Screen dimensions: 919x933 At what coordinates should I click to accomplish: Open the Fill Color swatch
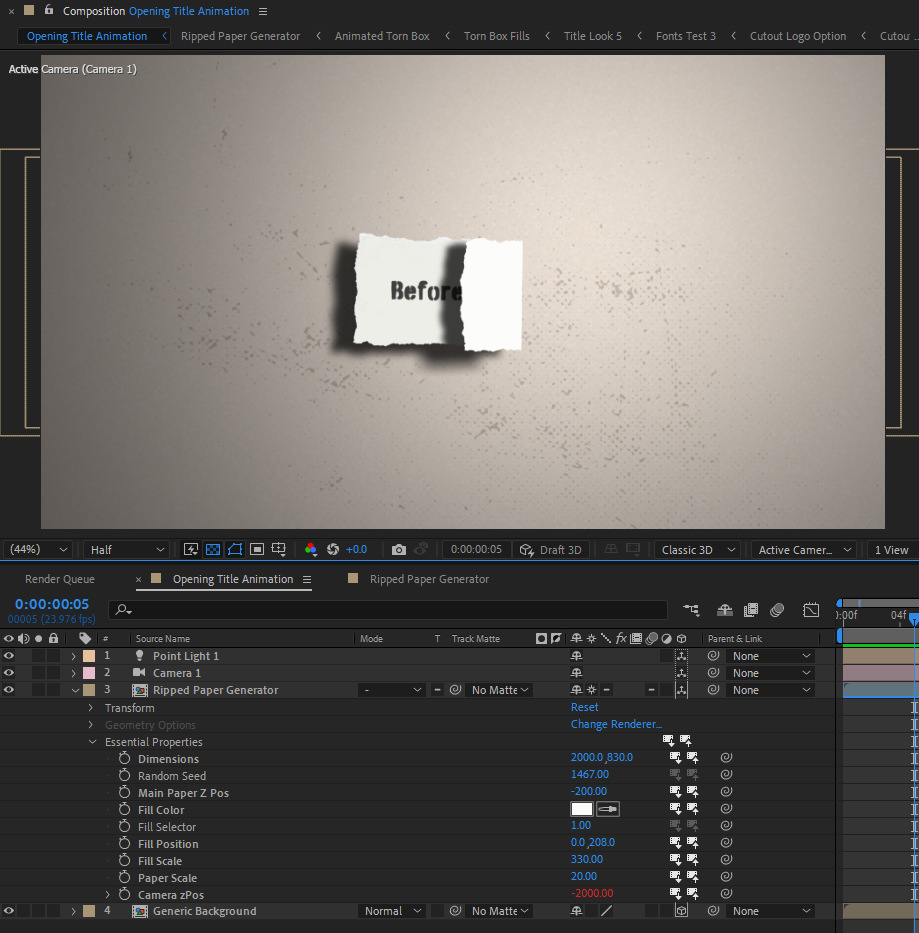pos(581,808)
